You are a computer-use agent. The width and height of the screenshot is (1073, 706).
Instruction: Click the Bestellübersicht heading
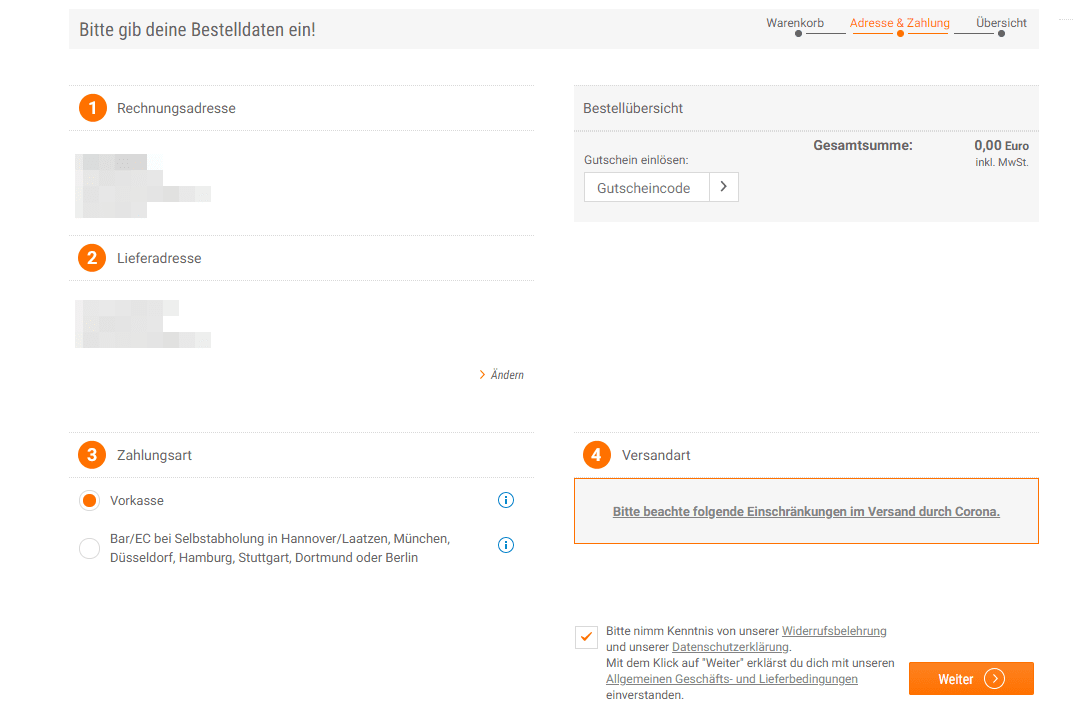(633, 108)
